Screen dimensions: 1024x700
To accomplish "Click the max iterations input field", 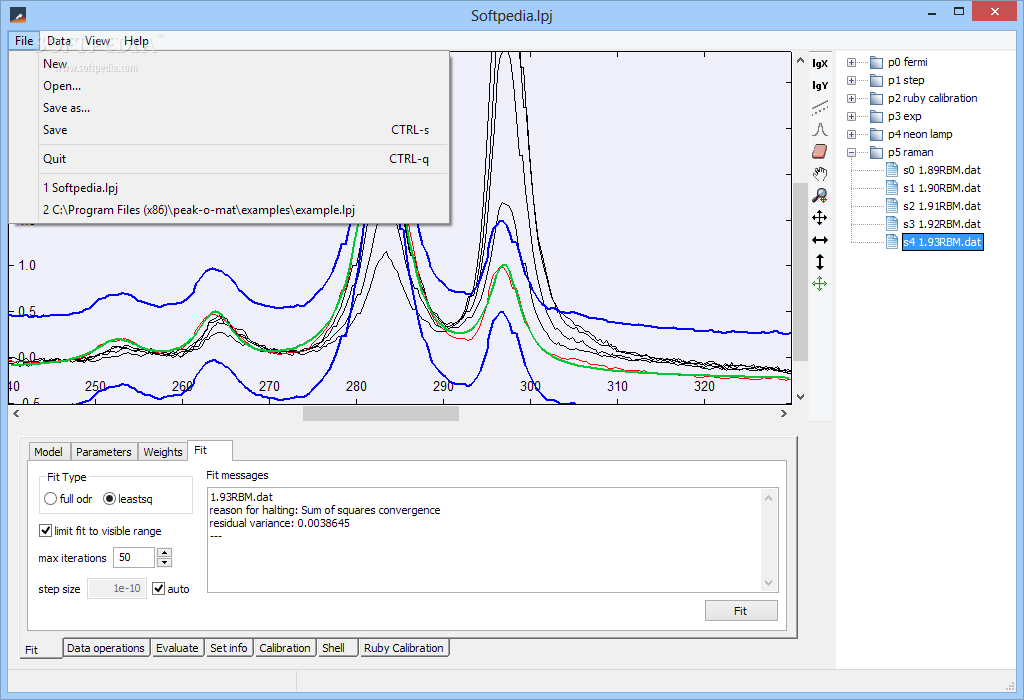I will click(x=134, y=557).
